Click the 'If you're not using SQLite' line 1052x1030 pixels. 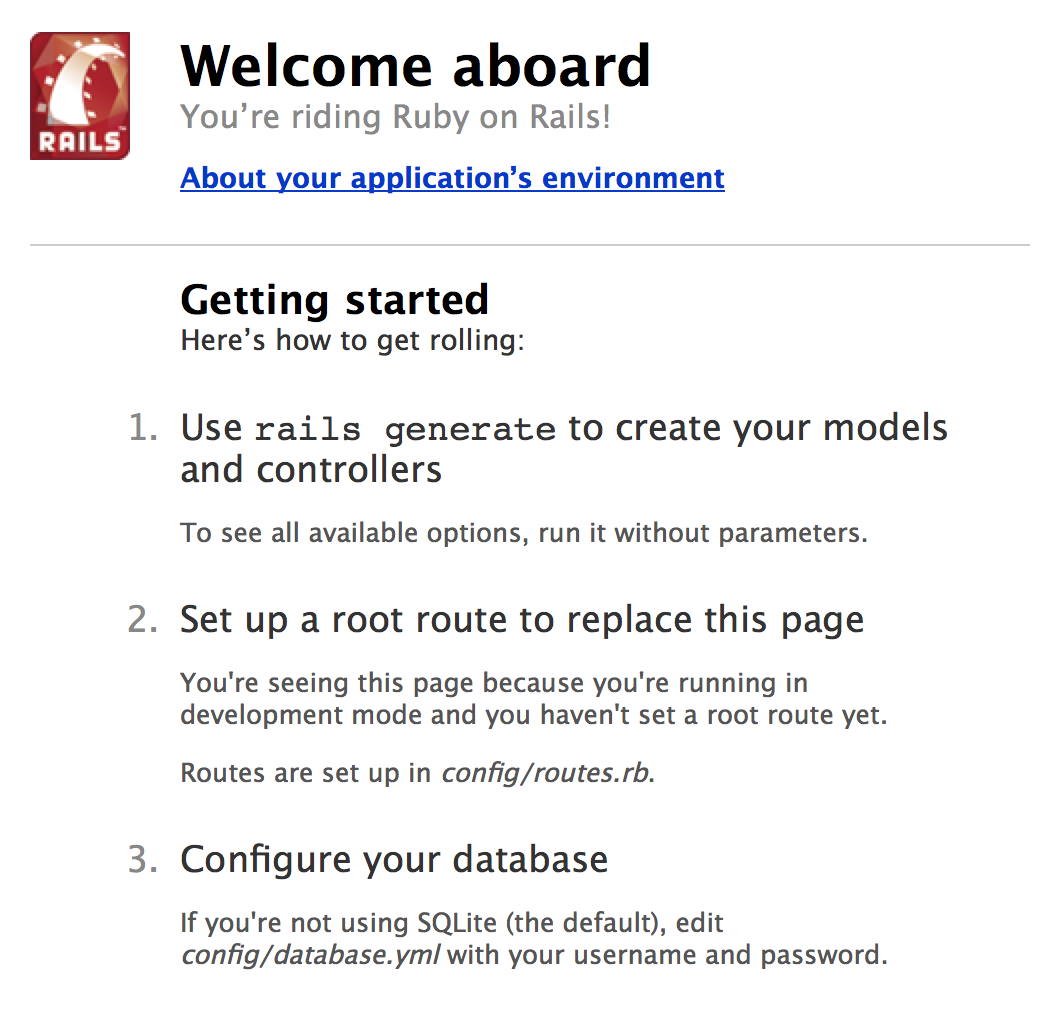pos(452,923)
